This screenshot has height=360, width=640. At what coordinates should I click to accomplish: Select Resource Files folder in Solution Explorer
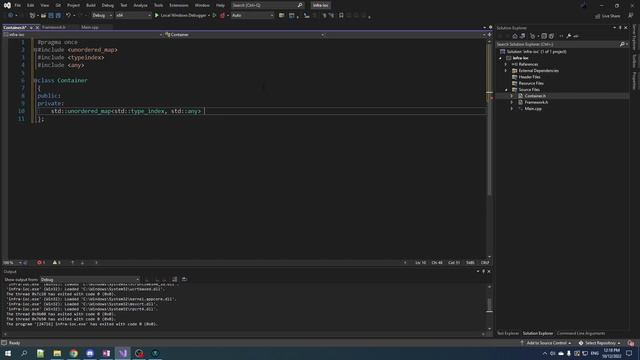pyautogui.click(x=531, y=83)
